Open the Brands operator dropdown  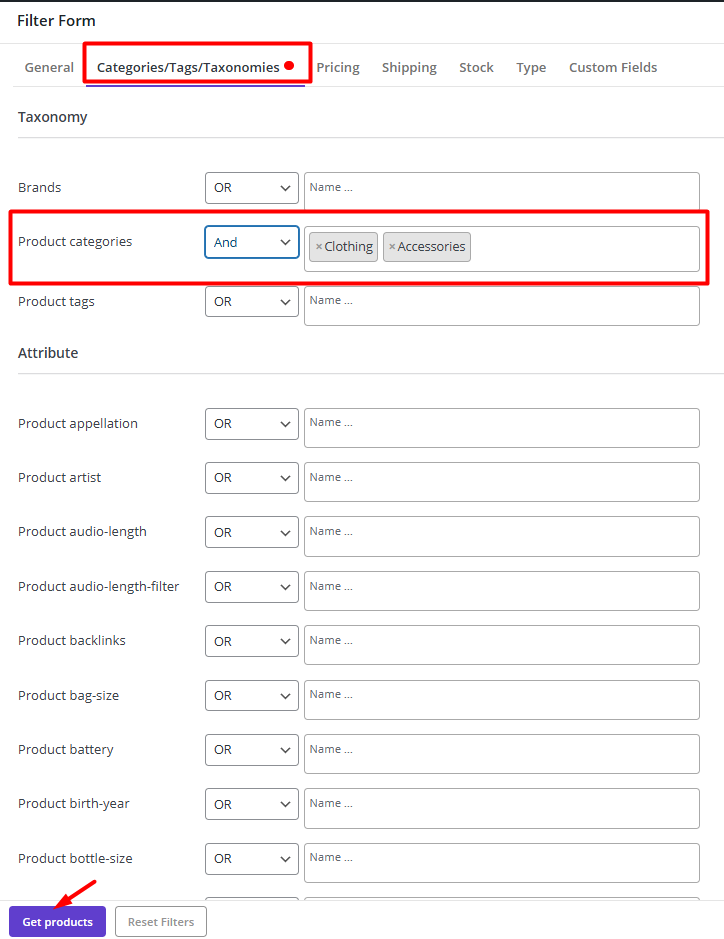pyautogui.click(x=251, y=187)
